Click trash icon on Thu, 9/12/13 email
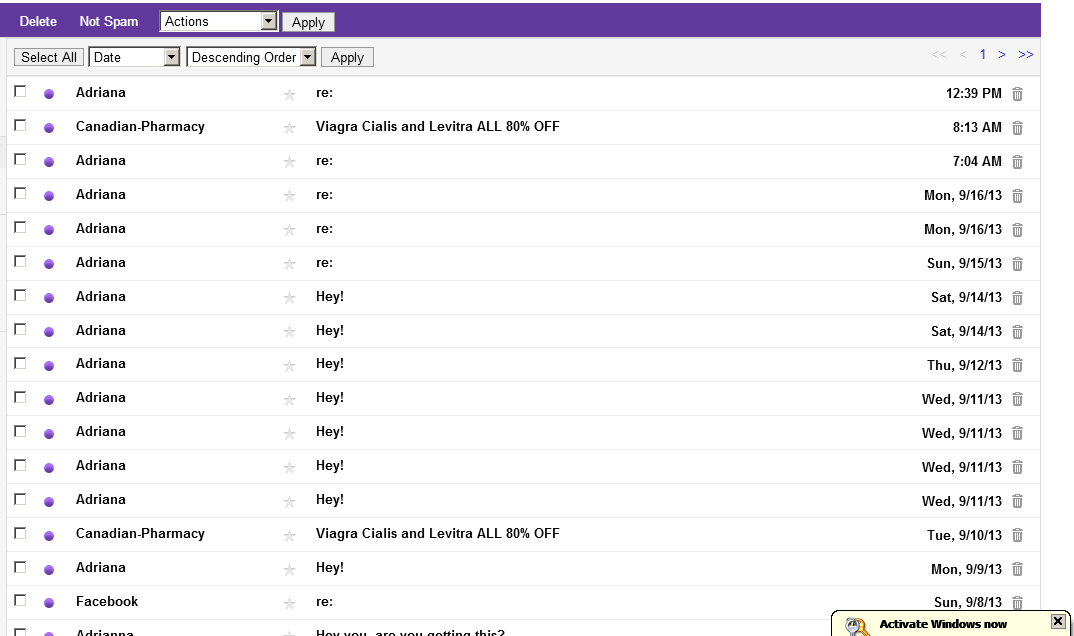This screenshot has height=636, width=1074. 1017,366
